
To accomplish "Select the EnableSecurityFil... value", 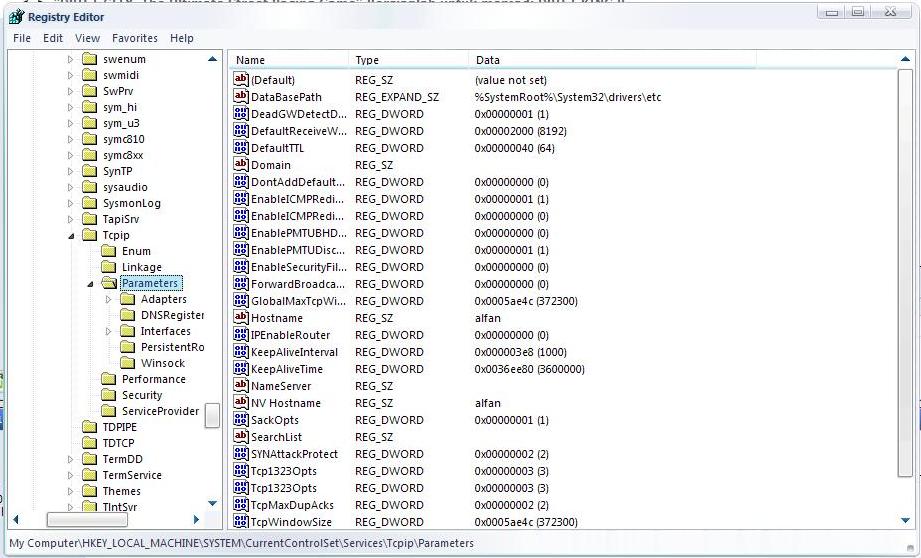I will pos(299,267).
